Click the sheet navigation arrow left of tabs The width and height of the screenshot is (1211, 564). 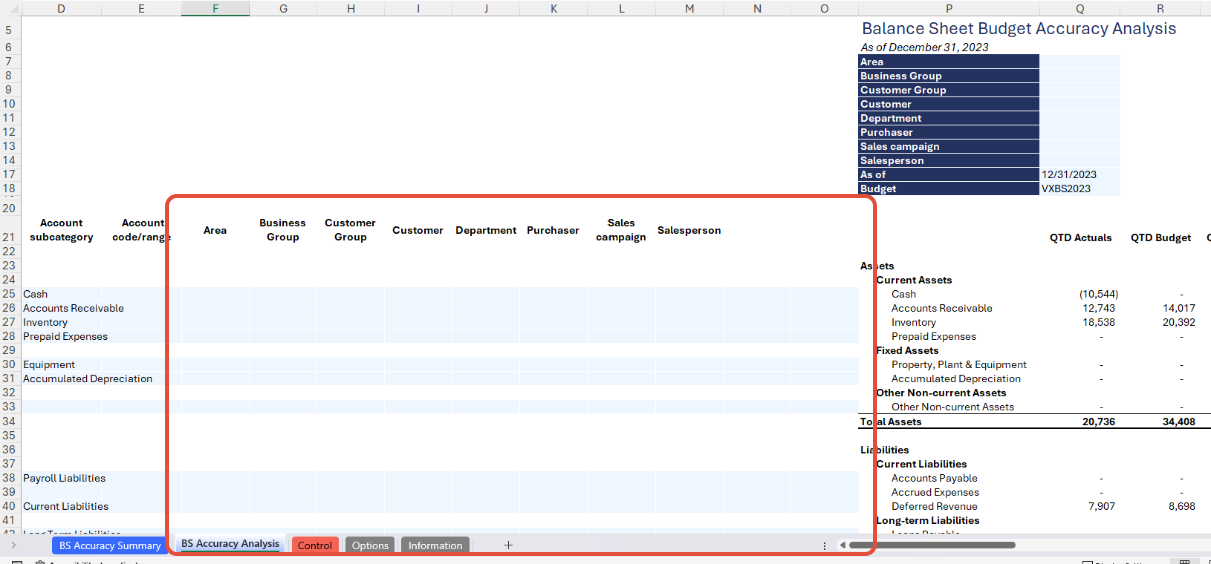pyautogui.click(x=13, y=545)
